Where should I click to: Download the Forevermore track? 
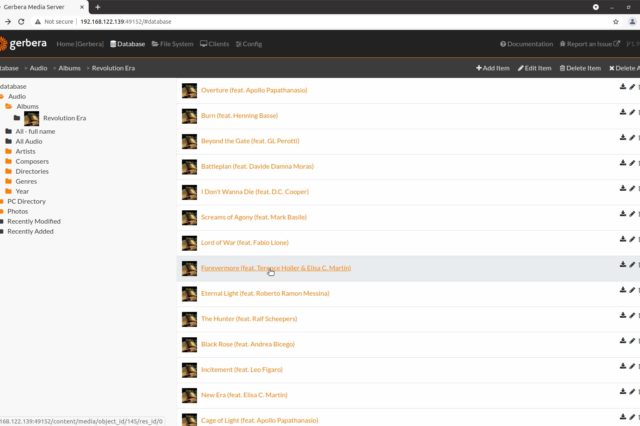pyautogui.click(x=623, y=264)
